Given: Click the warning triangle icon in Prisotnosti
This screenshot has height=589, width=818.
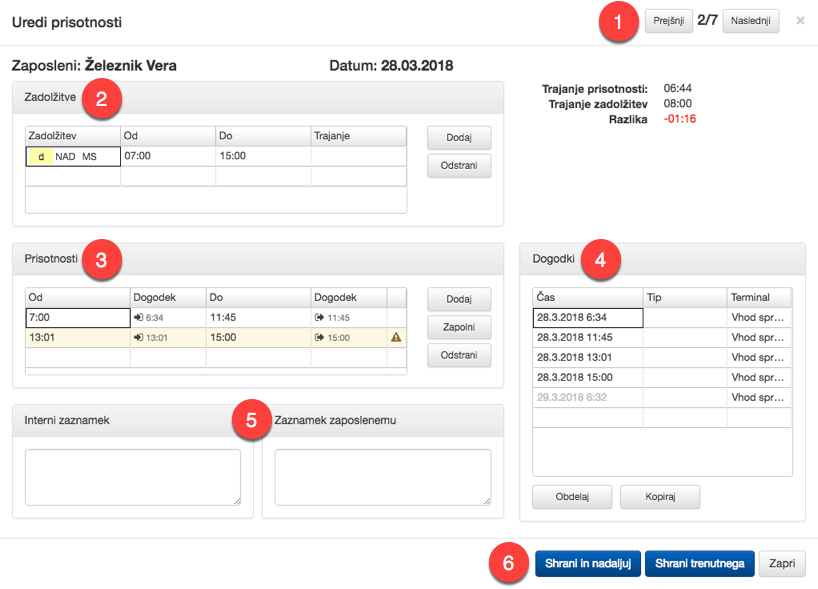Looking at the screenshot, I should [x=396, y=338].
